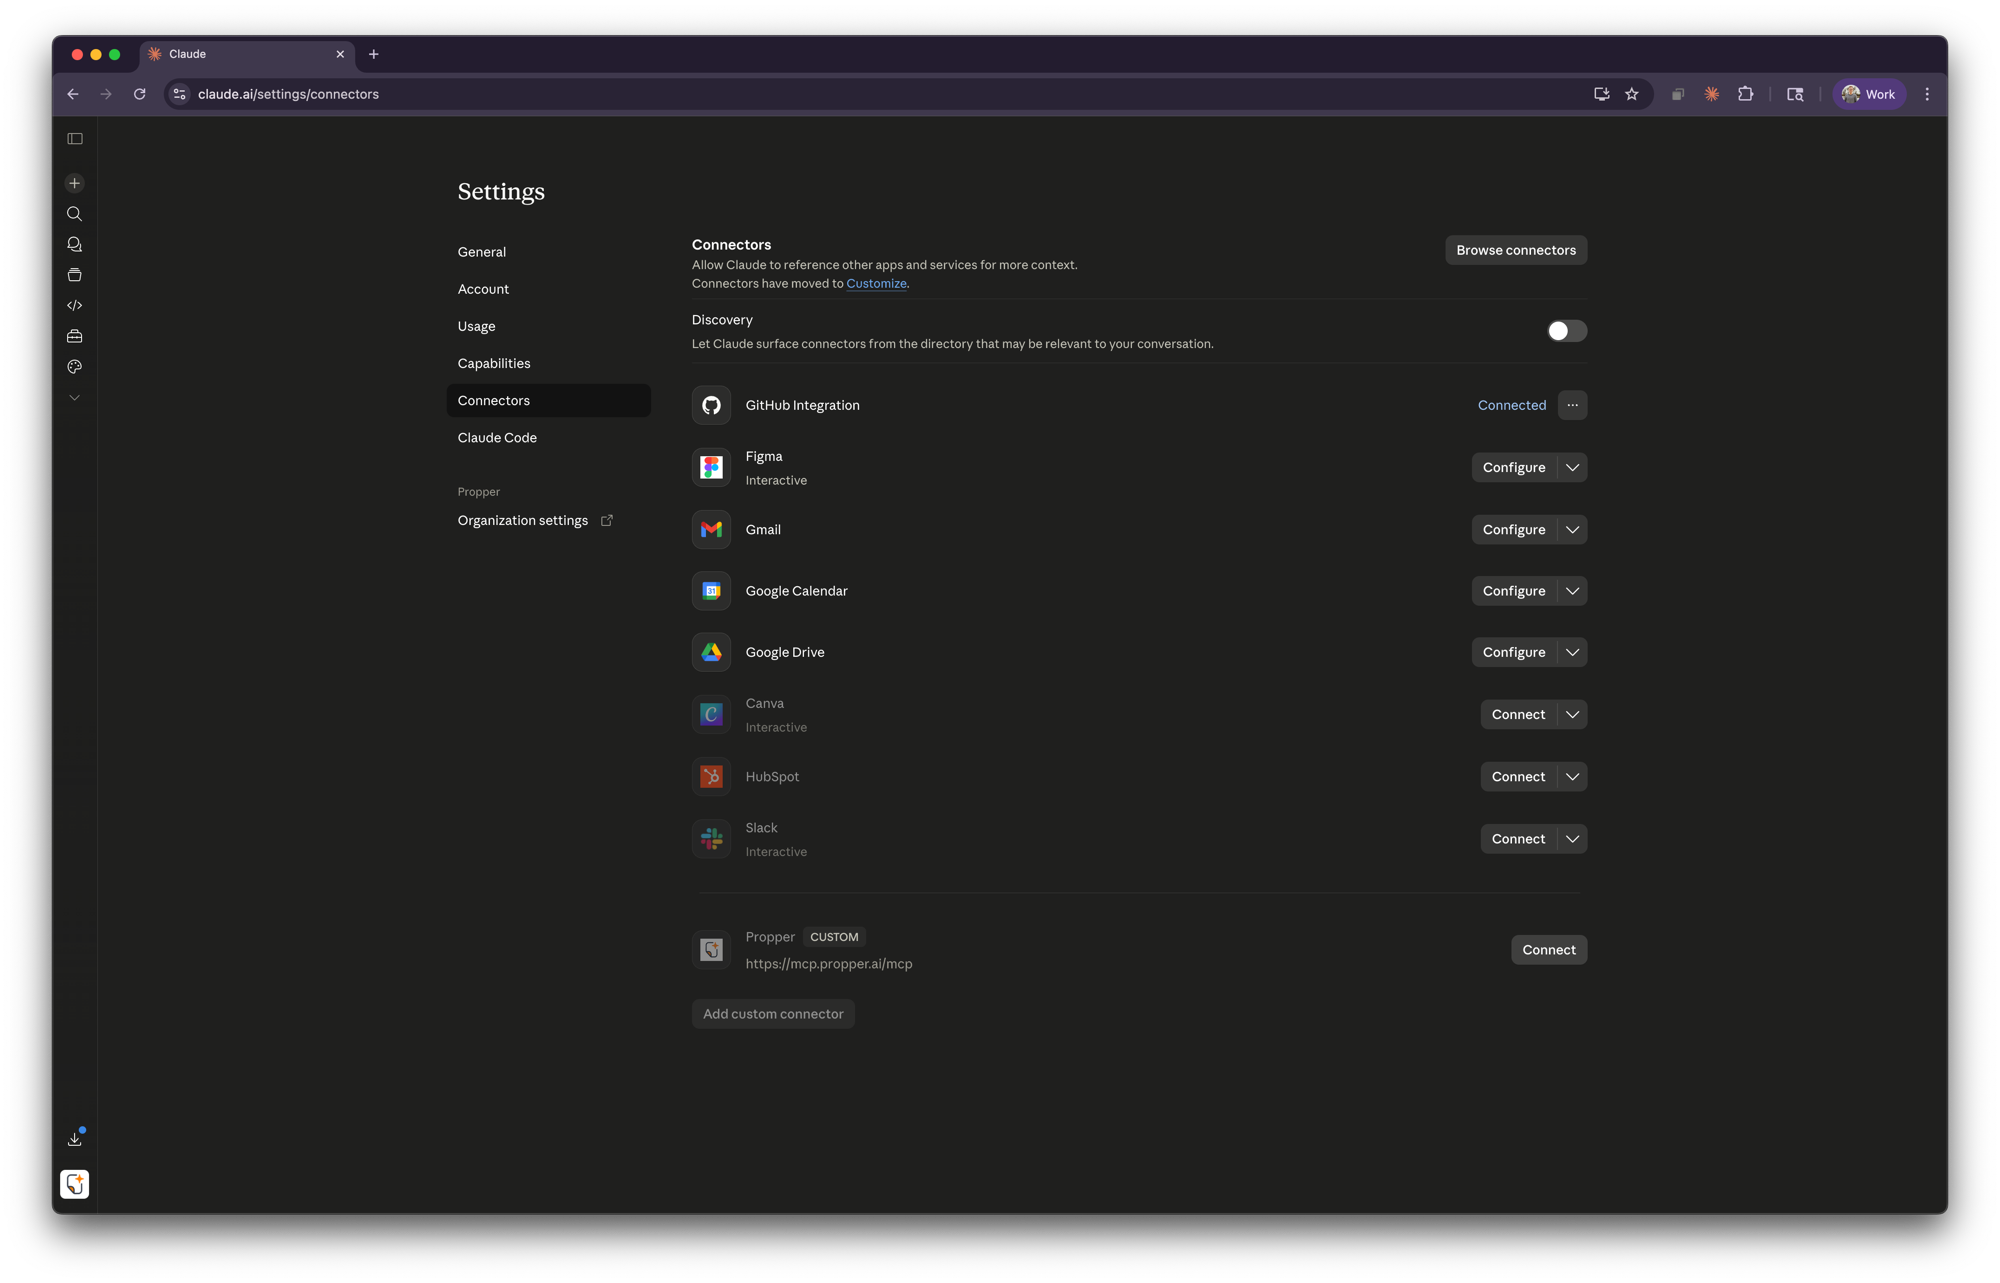Collapse the sidebar with the panel toggle icon
2000x1283 pixels.
tap(74, 138)
